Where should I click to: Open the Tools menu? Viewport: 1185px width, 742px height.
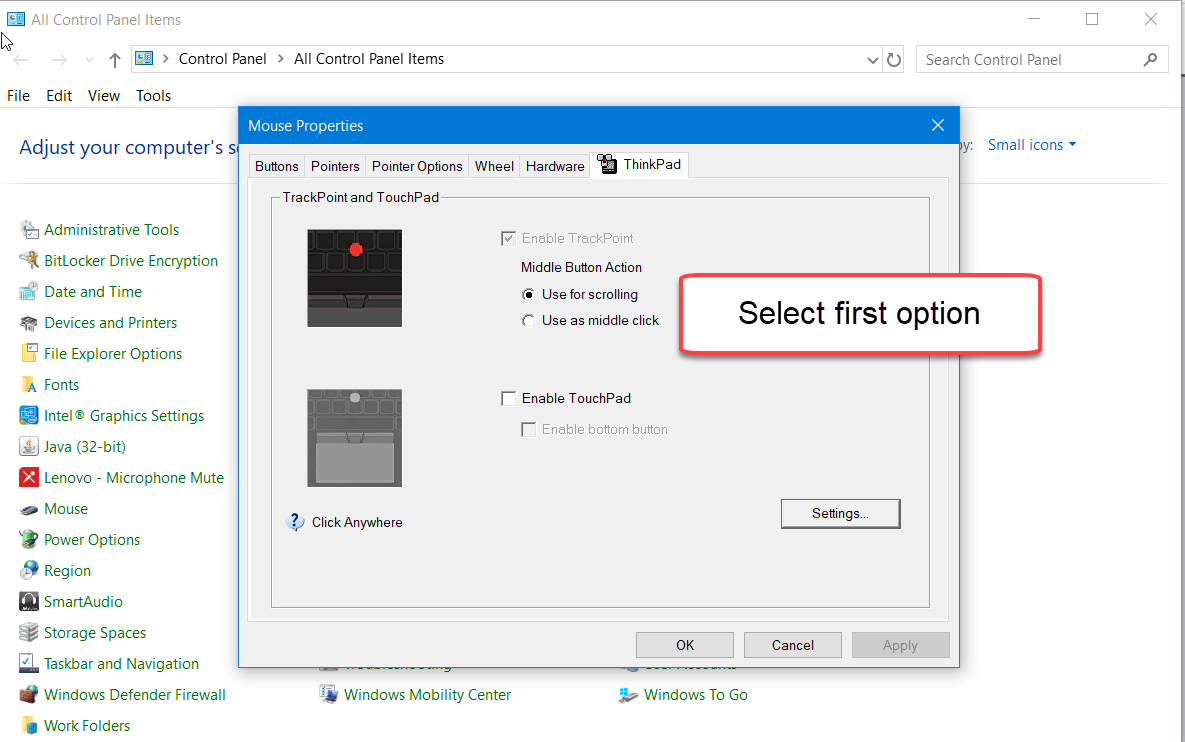[153, 95]
